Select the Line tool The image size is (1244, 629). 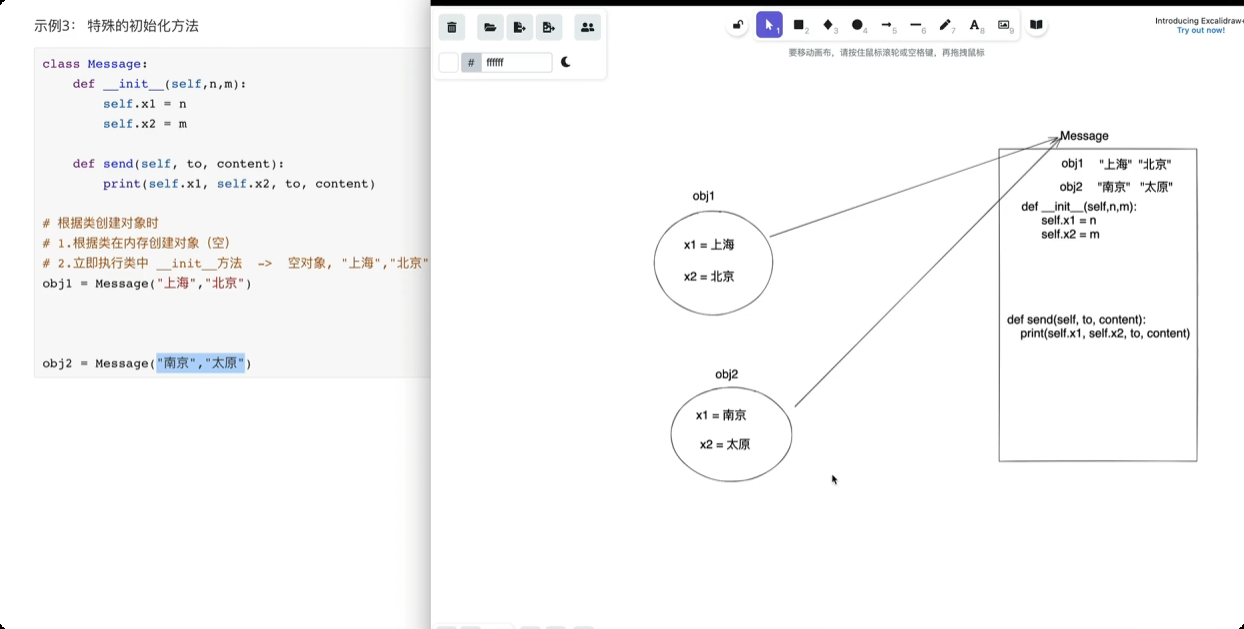915,25
